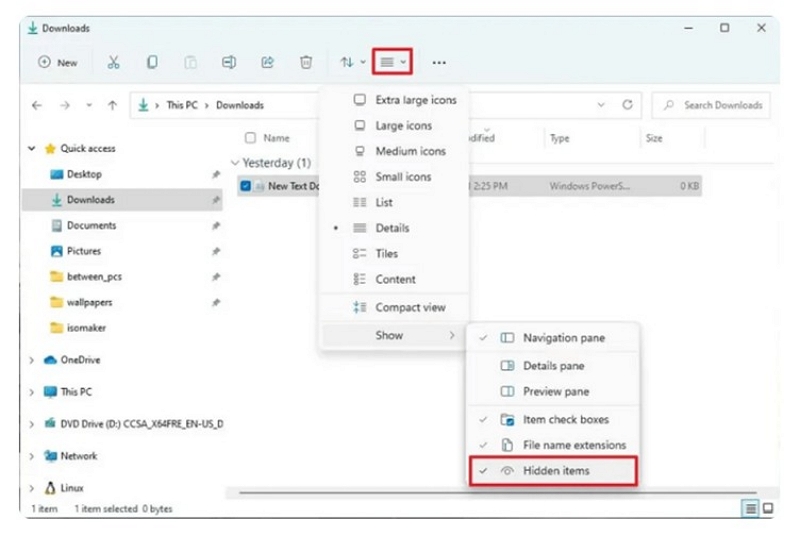The height and width of the screenshot is (536, 800).
Task: Select Details view option
Action: pyautogui.click(x=394, y=228)
